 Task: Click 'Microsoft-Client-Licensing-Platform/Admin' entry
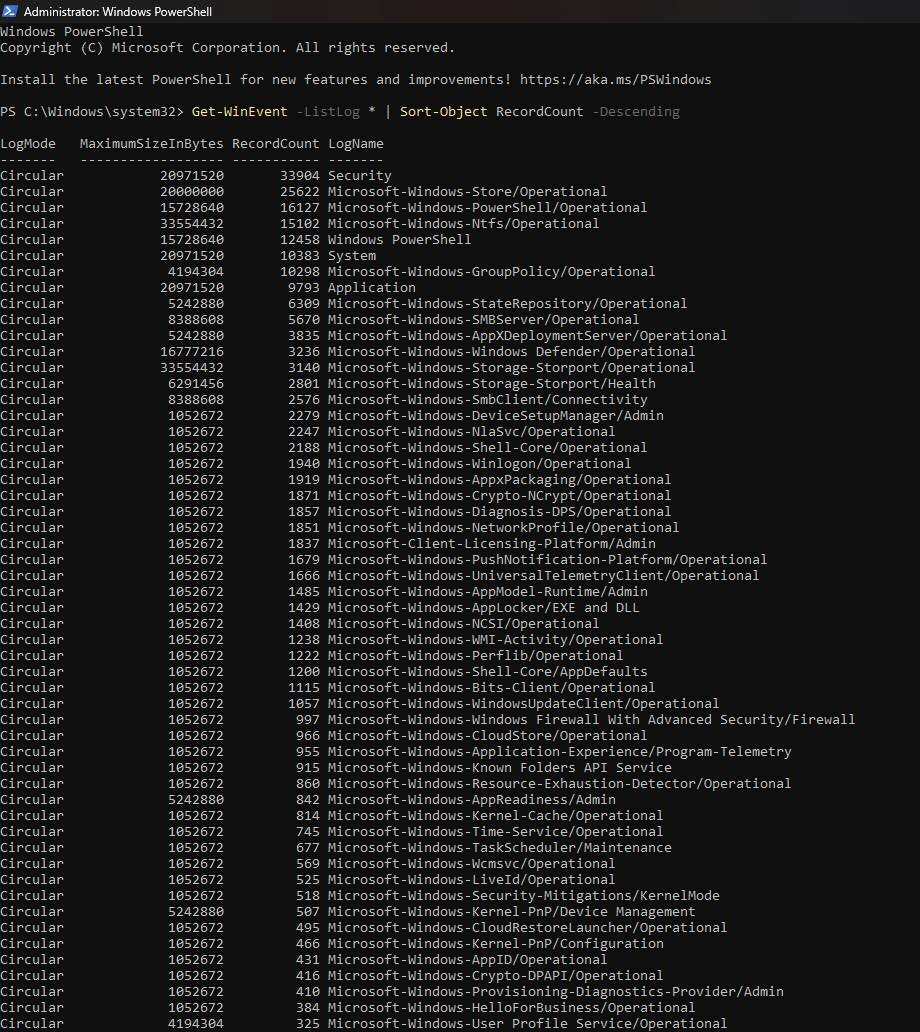point(491,544)
